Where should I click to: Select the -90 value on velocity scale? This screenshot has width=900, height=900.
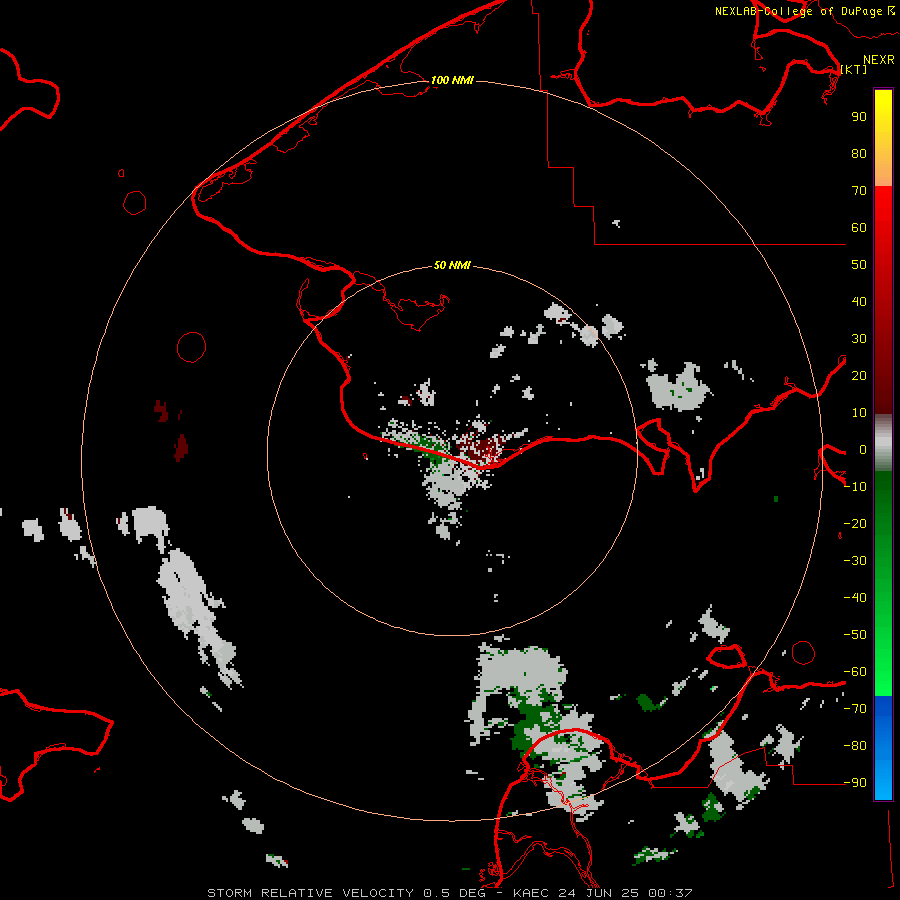pos(855,783)
